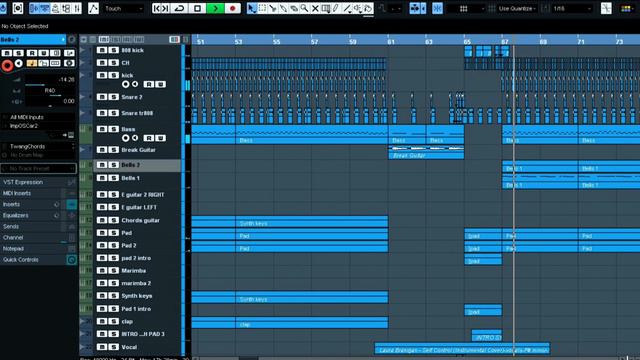The image size is (640, 360).
Task: Select the Object Selection arrow tool
Action: click(252, 8)
